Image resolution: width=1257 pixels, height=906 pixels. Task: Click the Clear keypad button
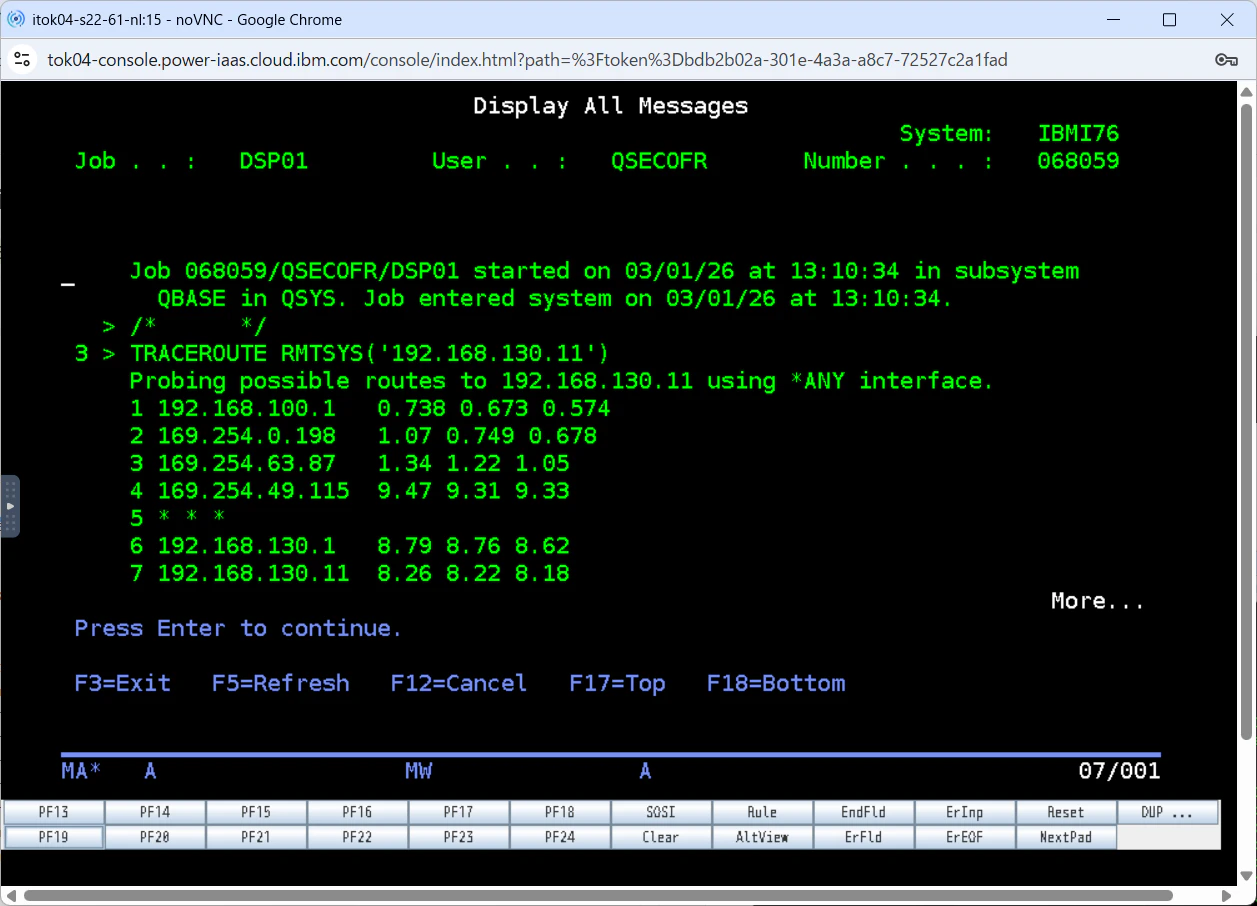[661, 837]
